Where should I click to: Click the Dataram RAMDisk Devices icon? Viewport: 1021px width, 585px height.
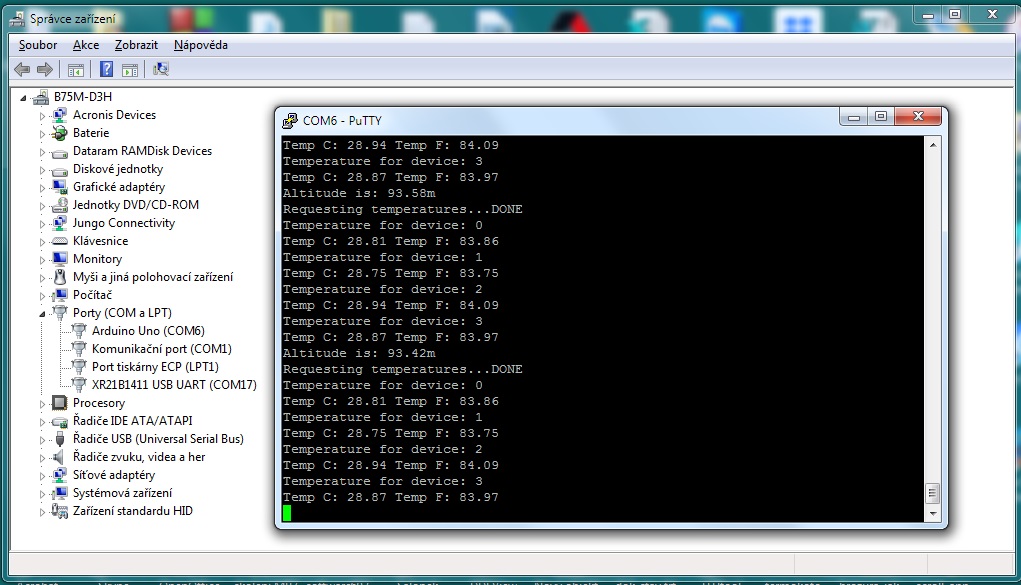pos(60,152)
